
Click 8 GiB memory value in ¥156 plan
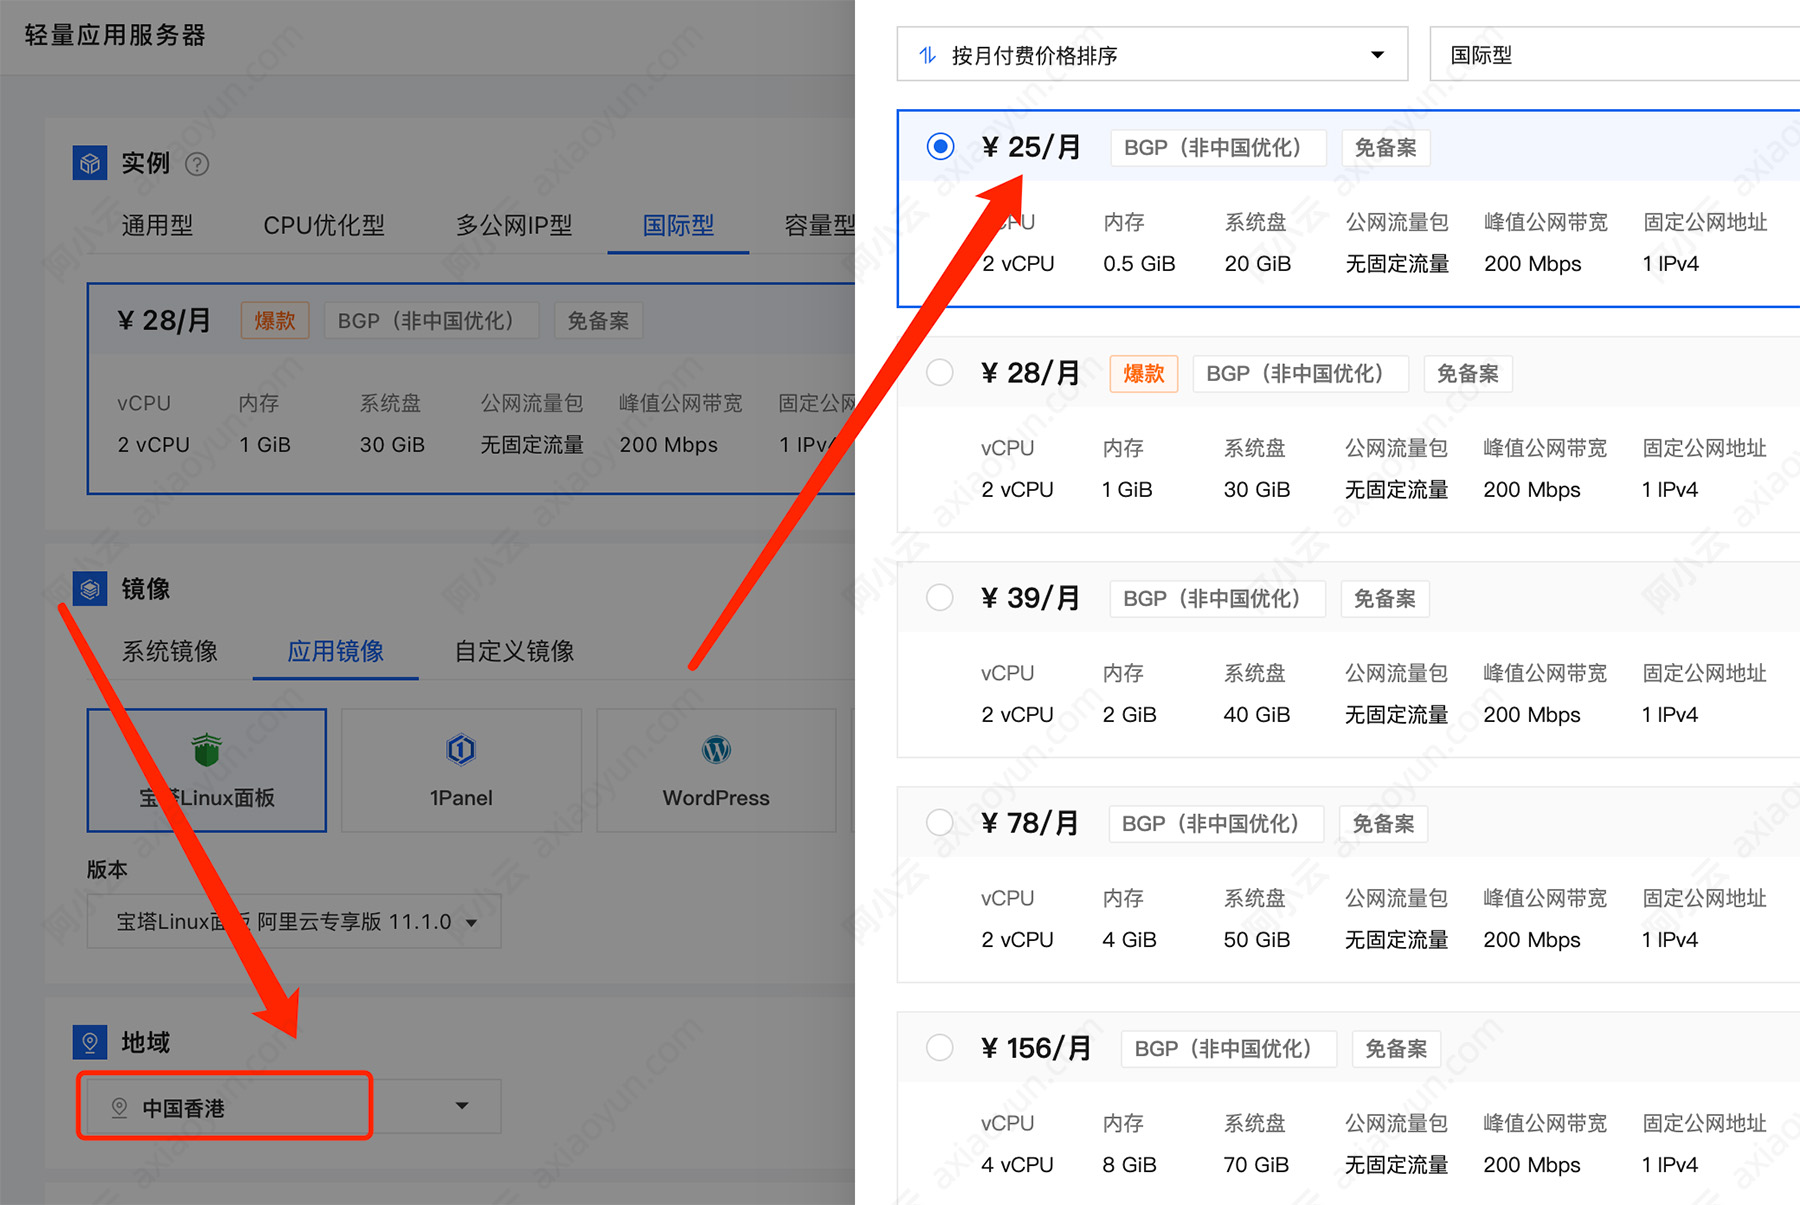tap(1129, 1165)
